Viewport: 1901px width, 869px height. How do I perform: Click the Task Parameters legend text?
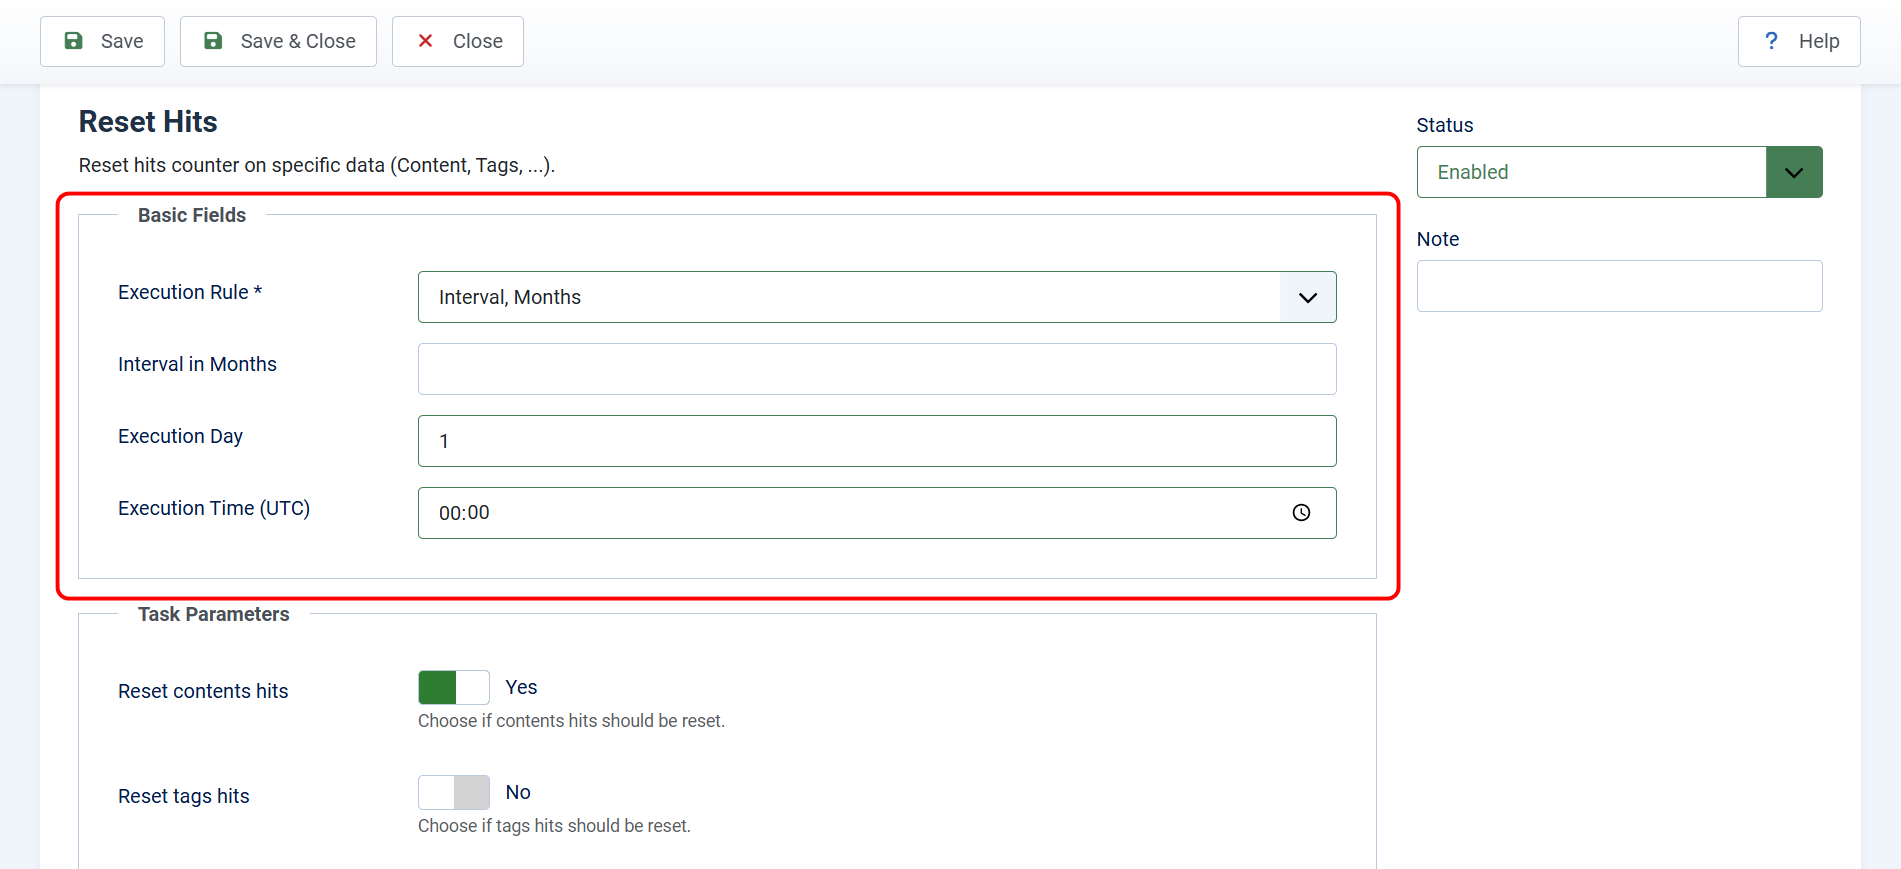point(214,614)
